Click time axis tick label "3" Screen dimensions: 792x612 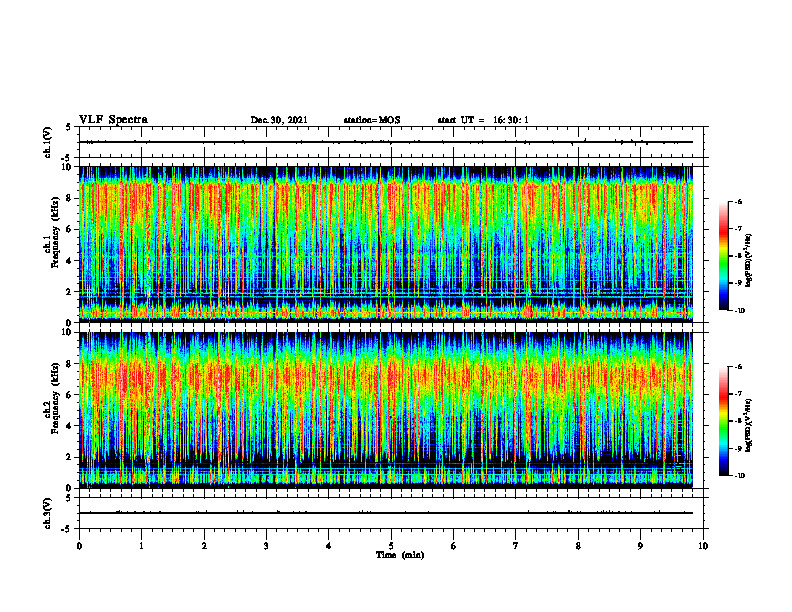pyautogui.click(x=266, y=546)
